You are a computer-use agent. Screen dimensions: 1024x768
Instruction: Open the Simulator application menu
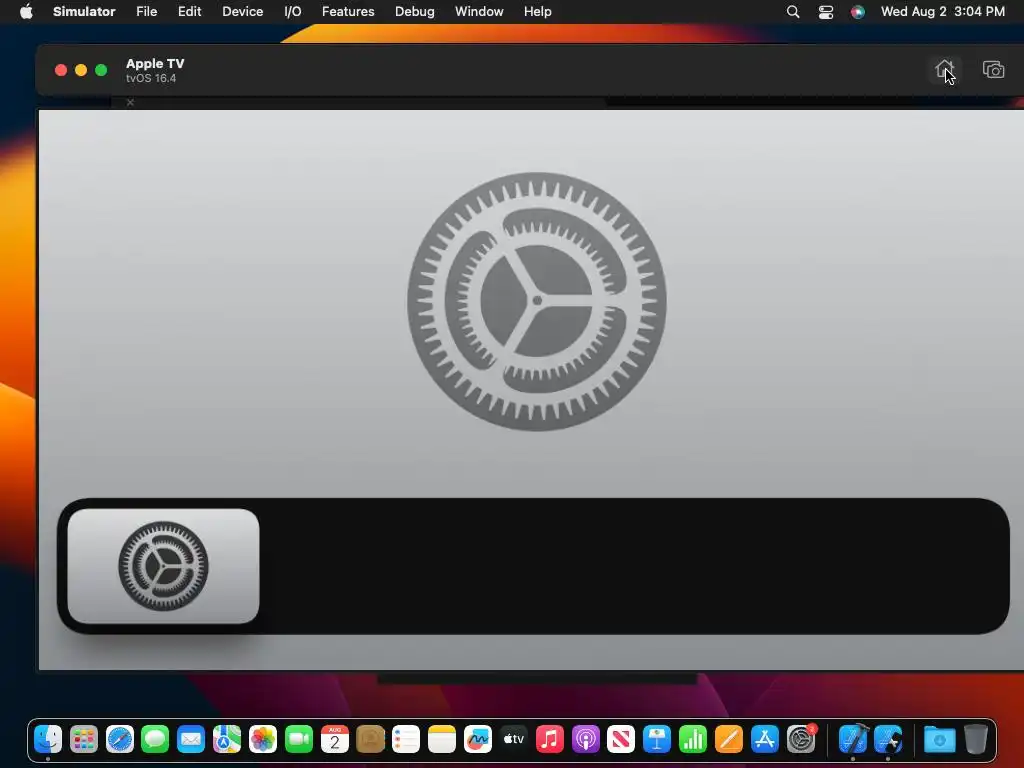click(x=84, y=11)
